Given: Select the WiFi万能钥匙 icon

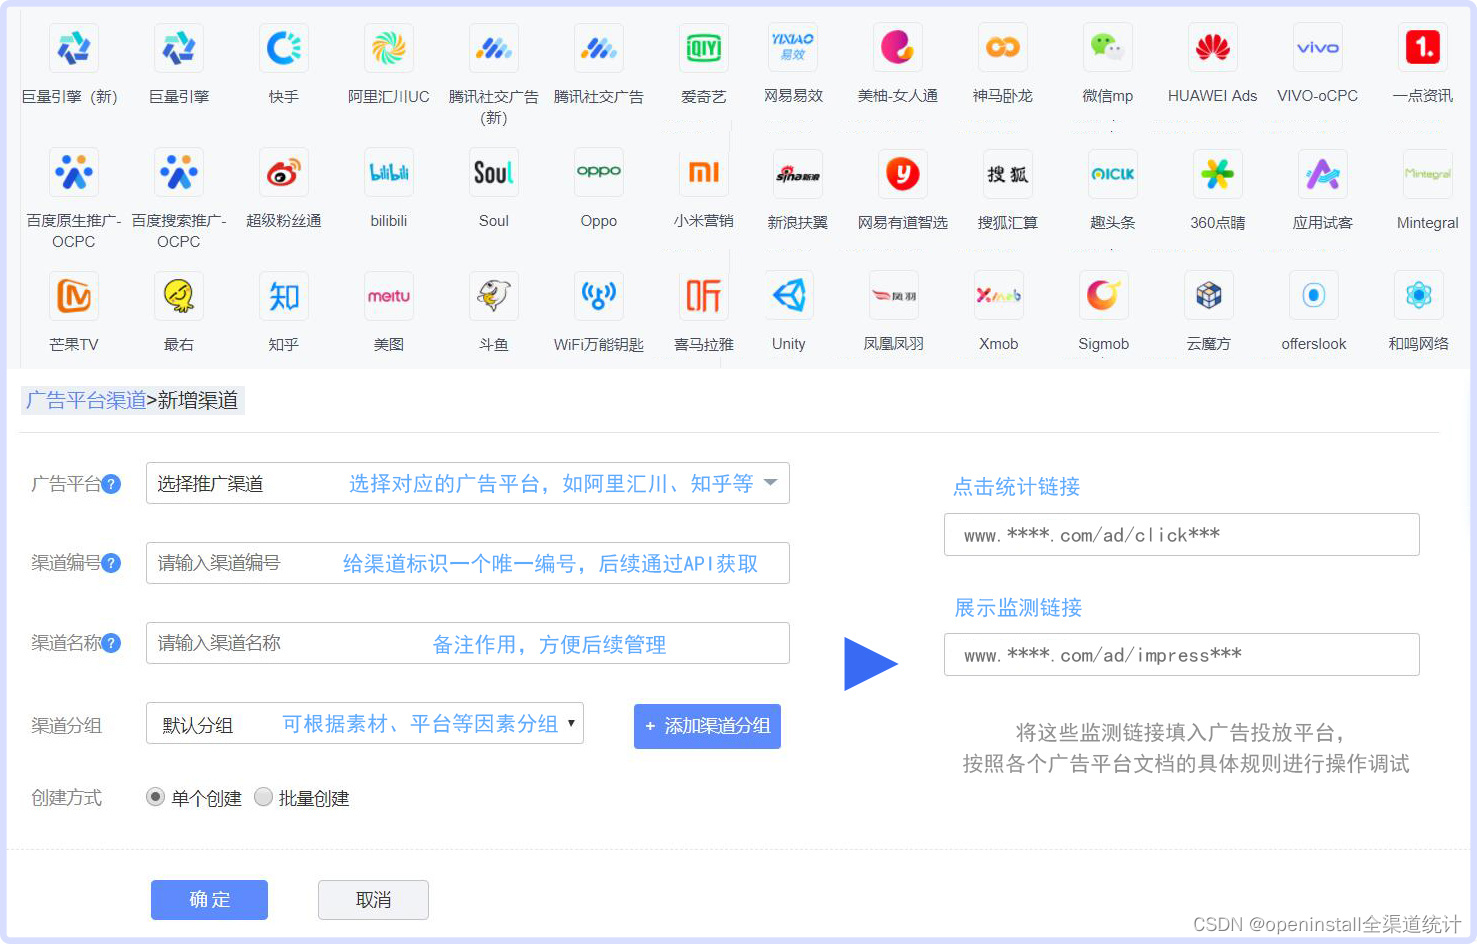Looking at the screenshot, I should coord(599,296).
